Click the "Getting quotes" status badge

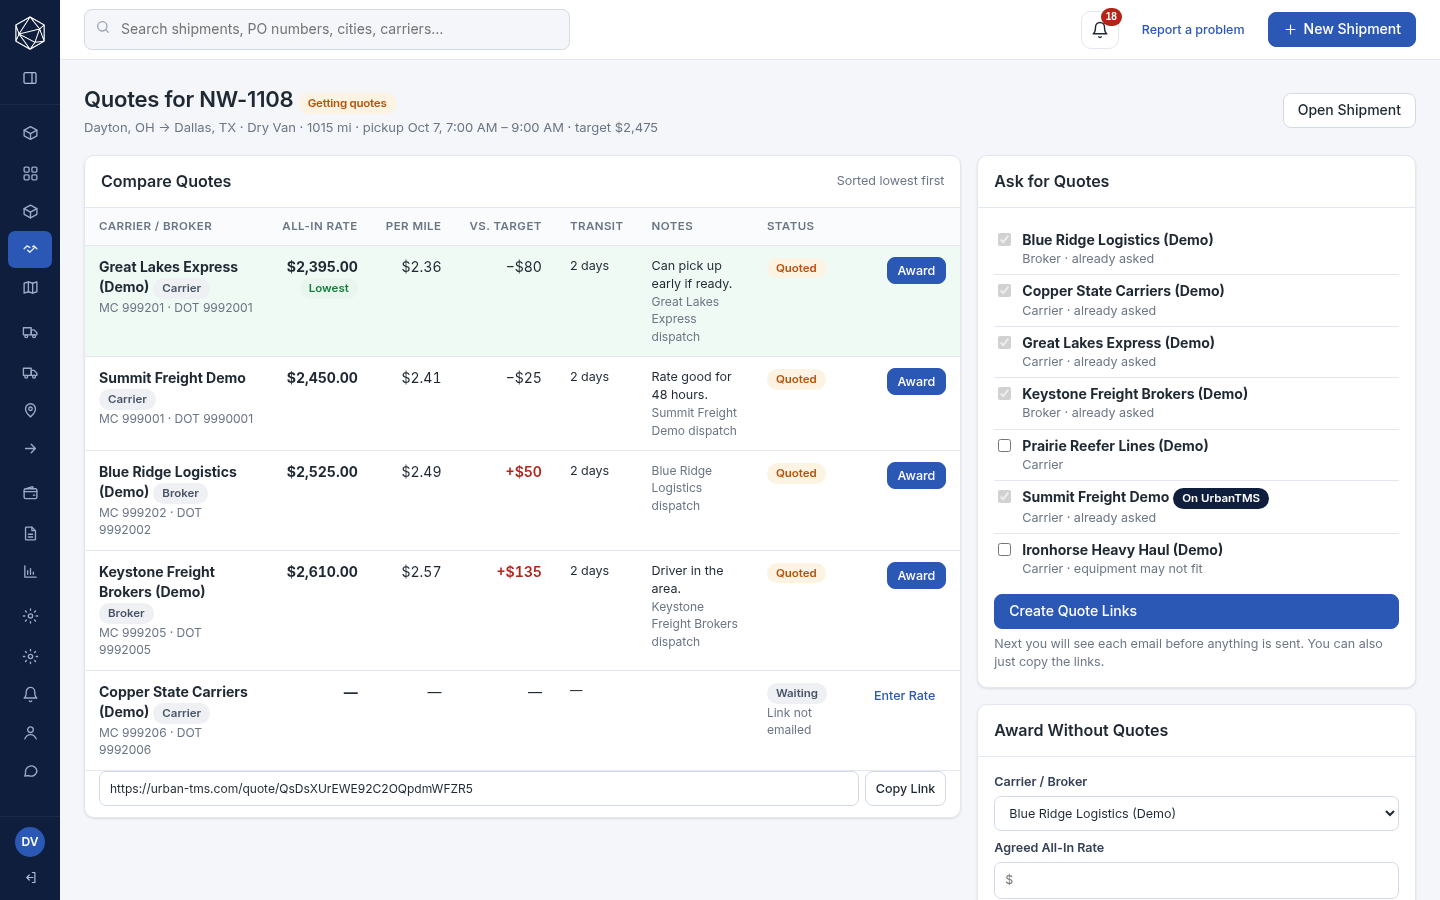pyautogui.click(x=347, y=103)
